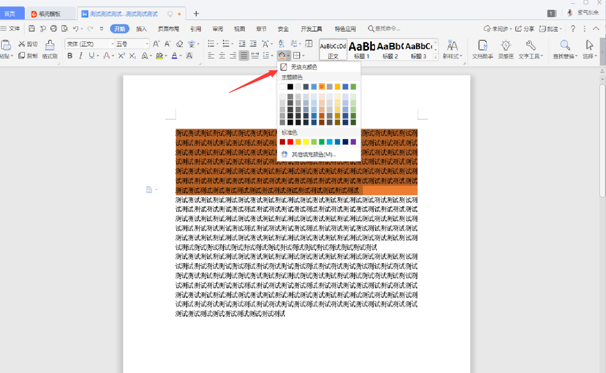Apply the Heading 1 (标题 1) style
Viewport: 606px width, 373px height.
coord(362,50)
